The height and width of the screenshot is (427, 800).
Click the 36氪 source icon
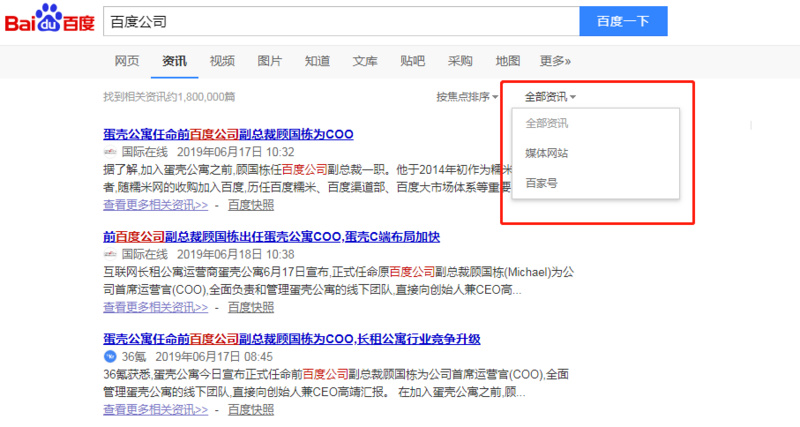point(110,356)
